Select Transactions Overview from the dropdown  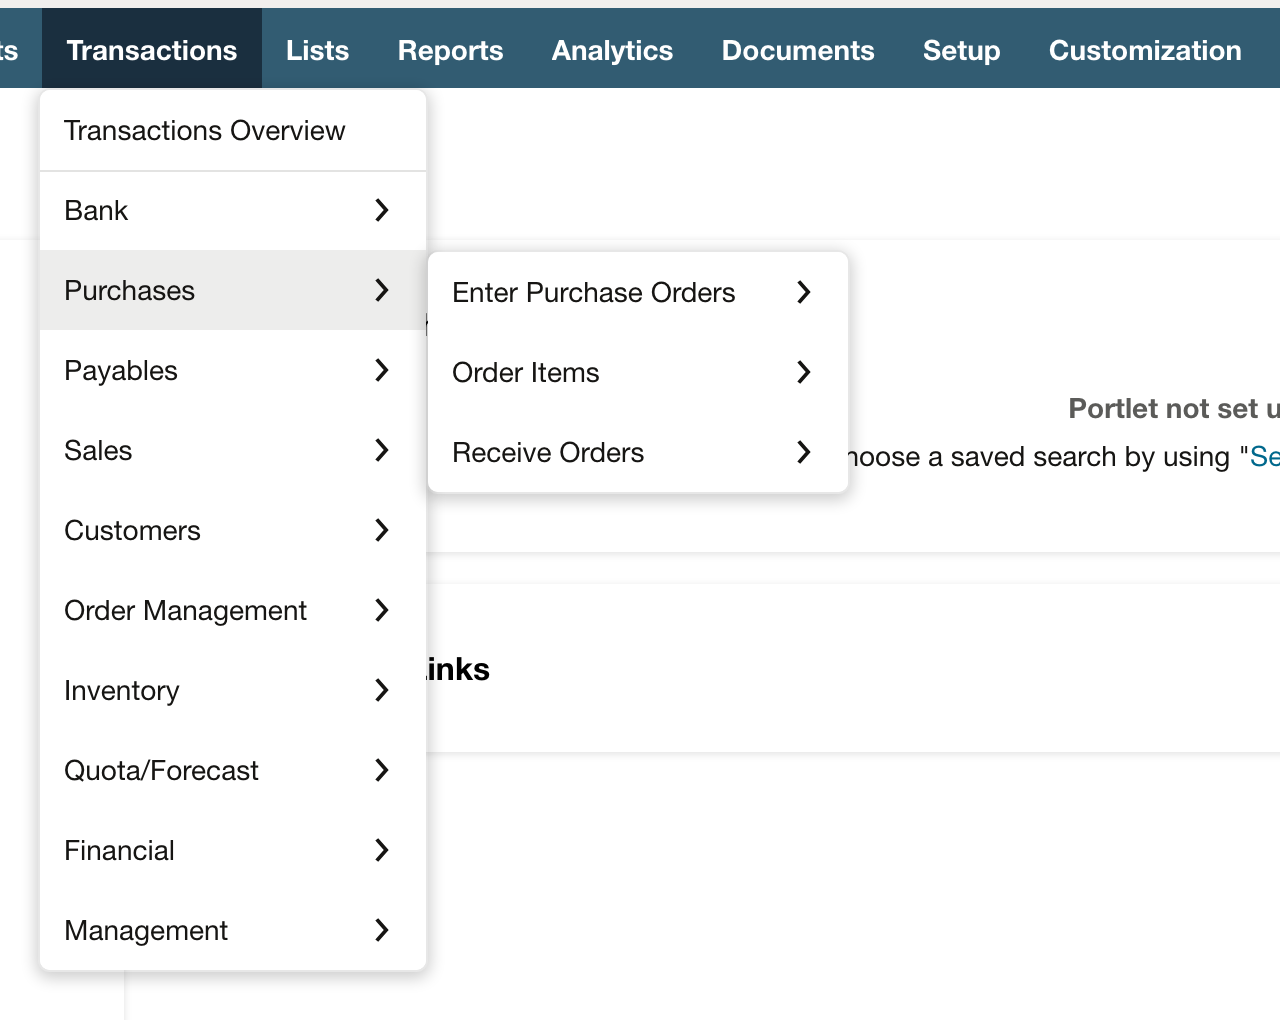[233, 131]
